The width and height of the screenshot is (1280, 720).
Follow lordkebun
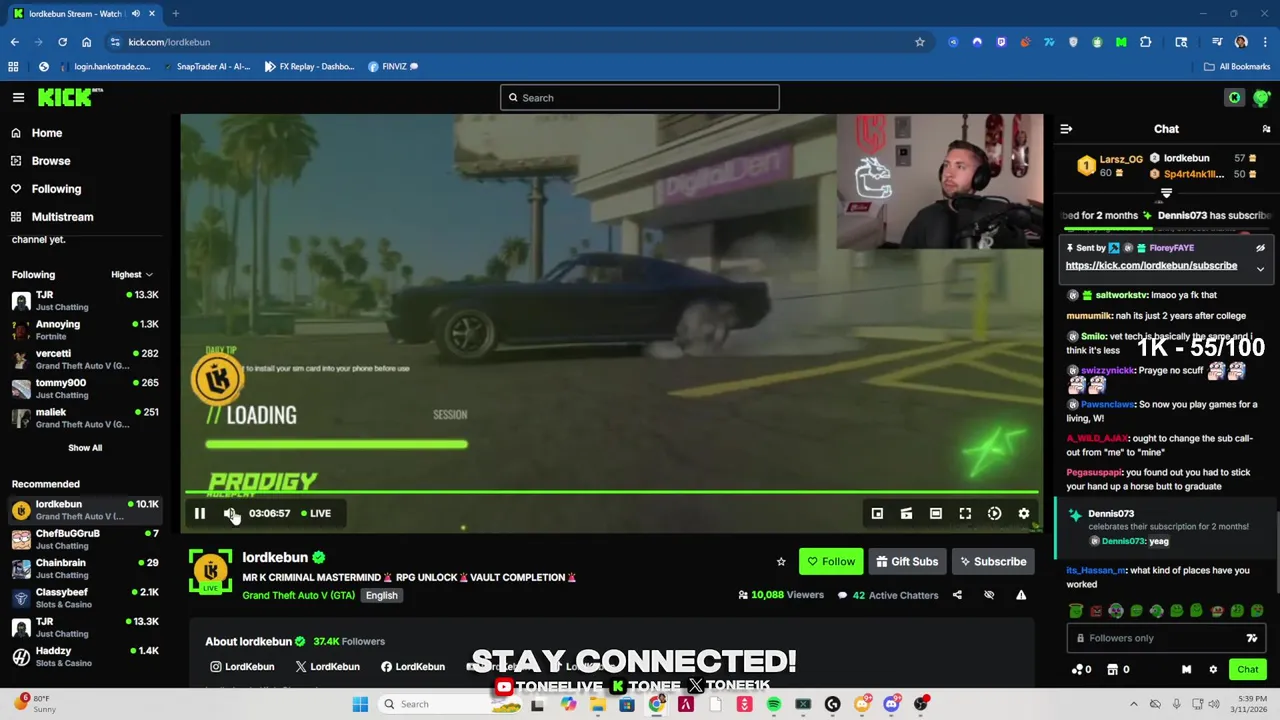pos(831,562)
